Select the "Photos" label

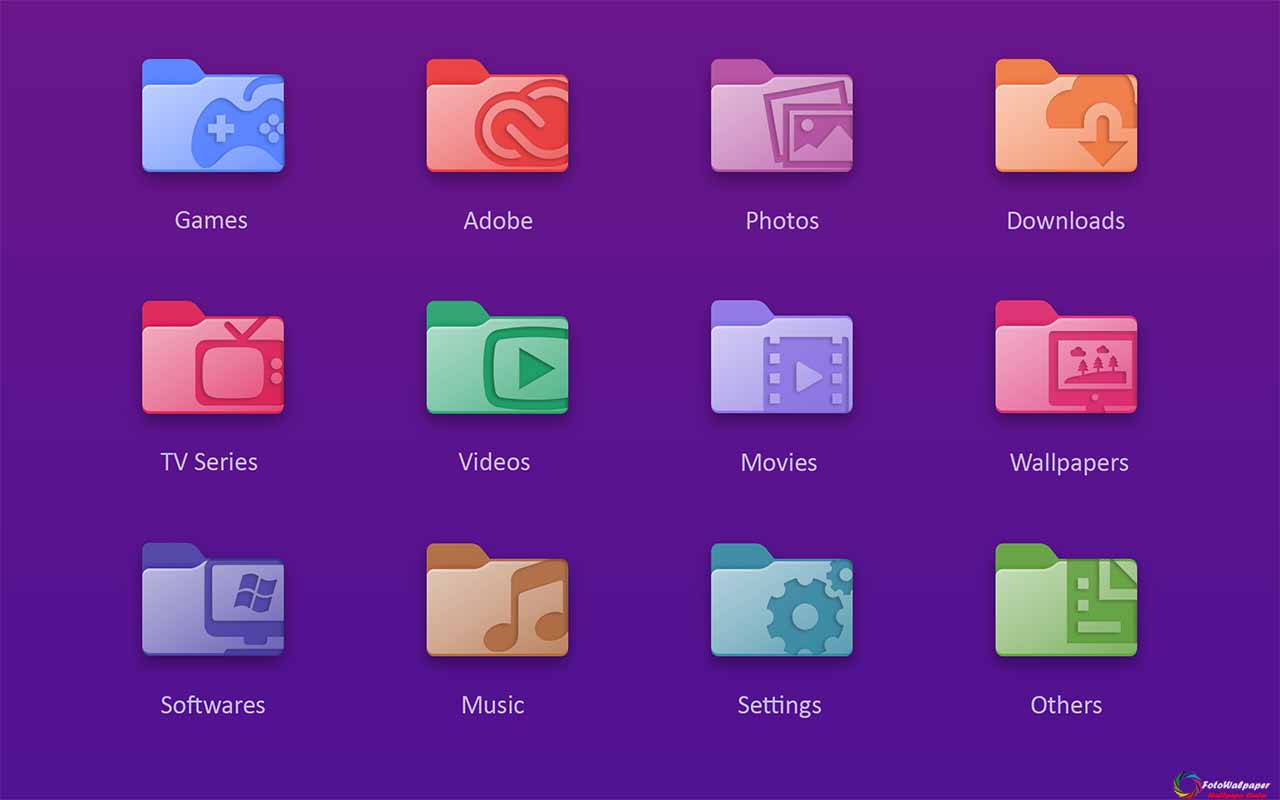pos(782,220)
